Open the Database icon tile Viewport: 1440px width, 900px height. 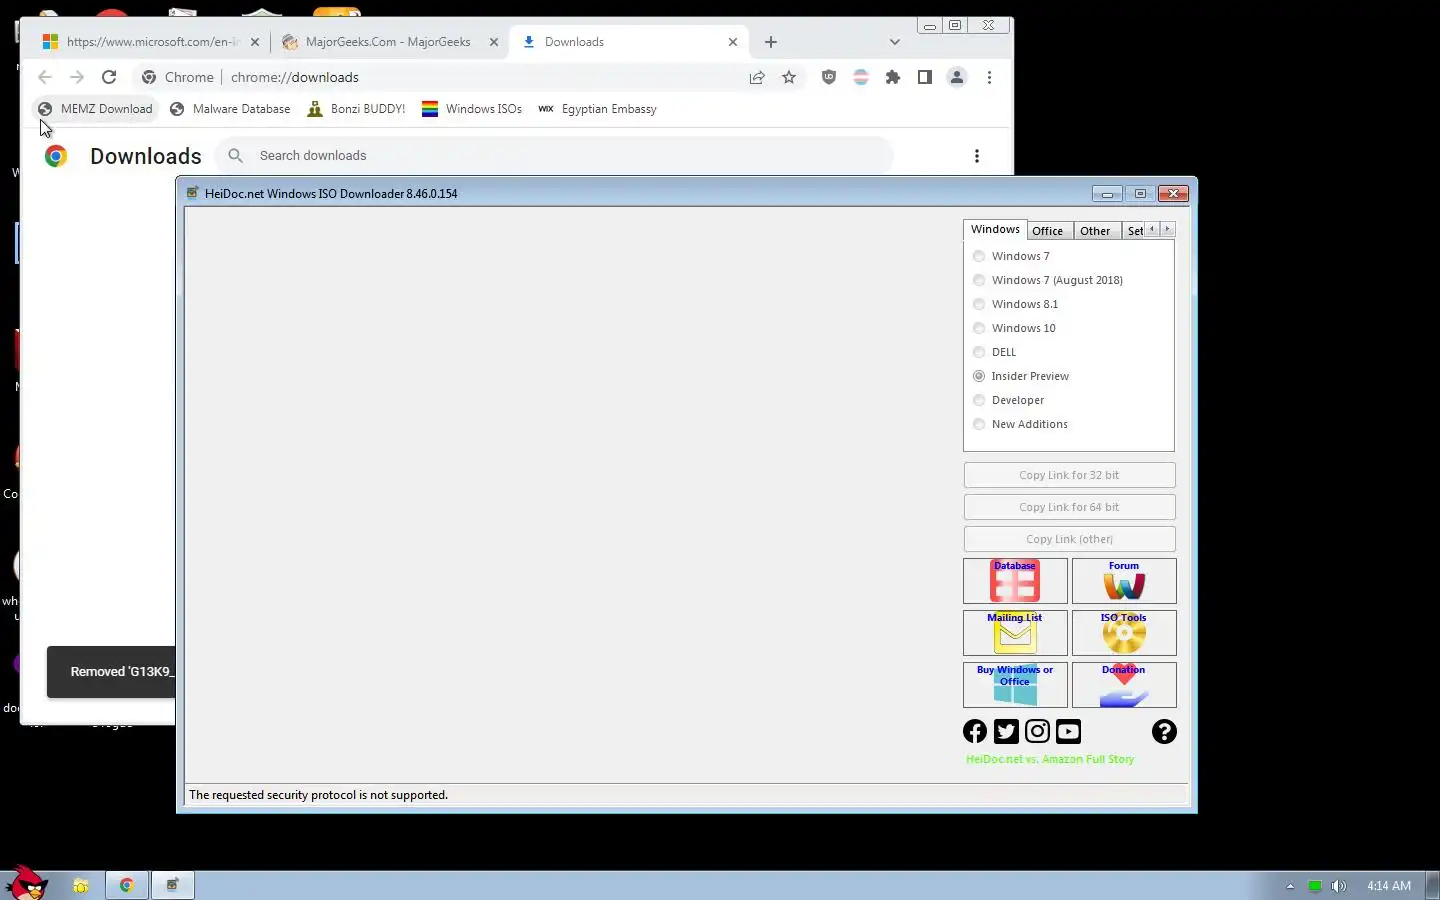(1015, 581)
